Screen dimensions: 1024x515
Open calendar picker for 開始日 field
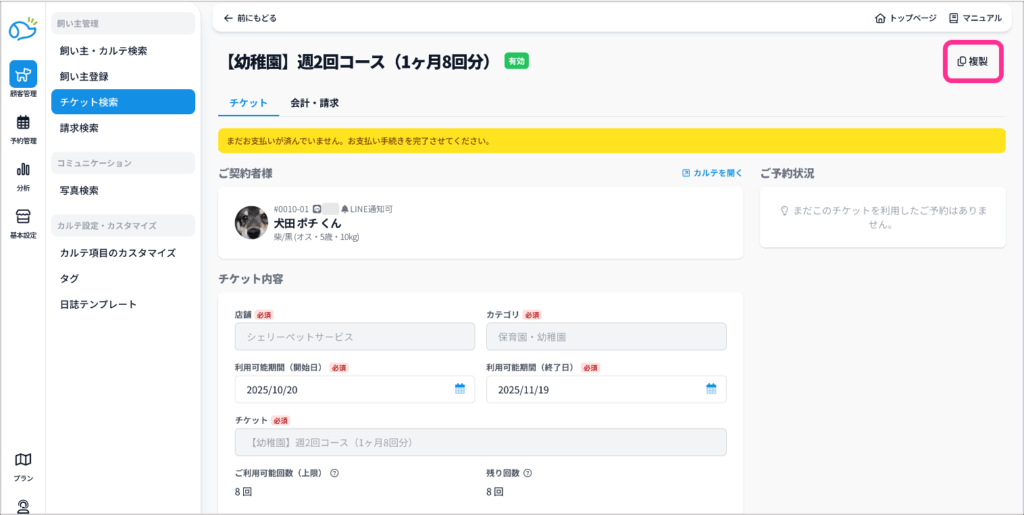[460, 389]
